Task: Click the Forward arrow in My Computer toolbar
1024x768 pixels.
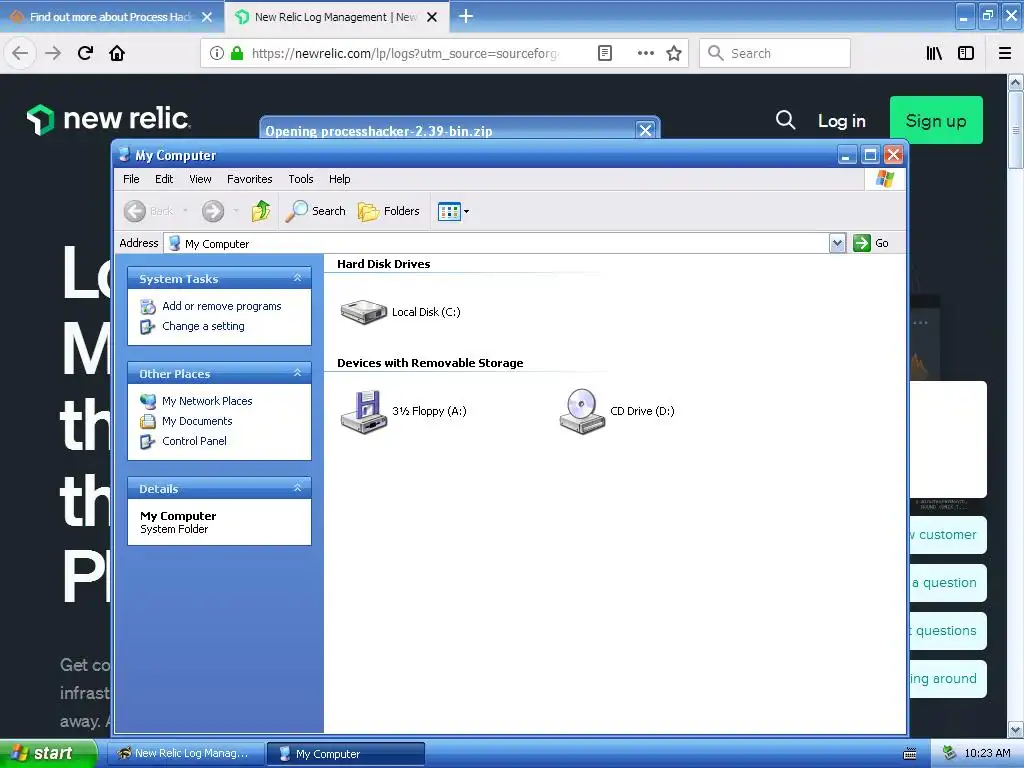Action: click(213, 211)
